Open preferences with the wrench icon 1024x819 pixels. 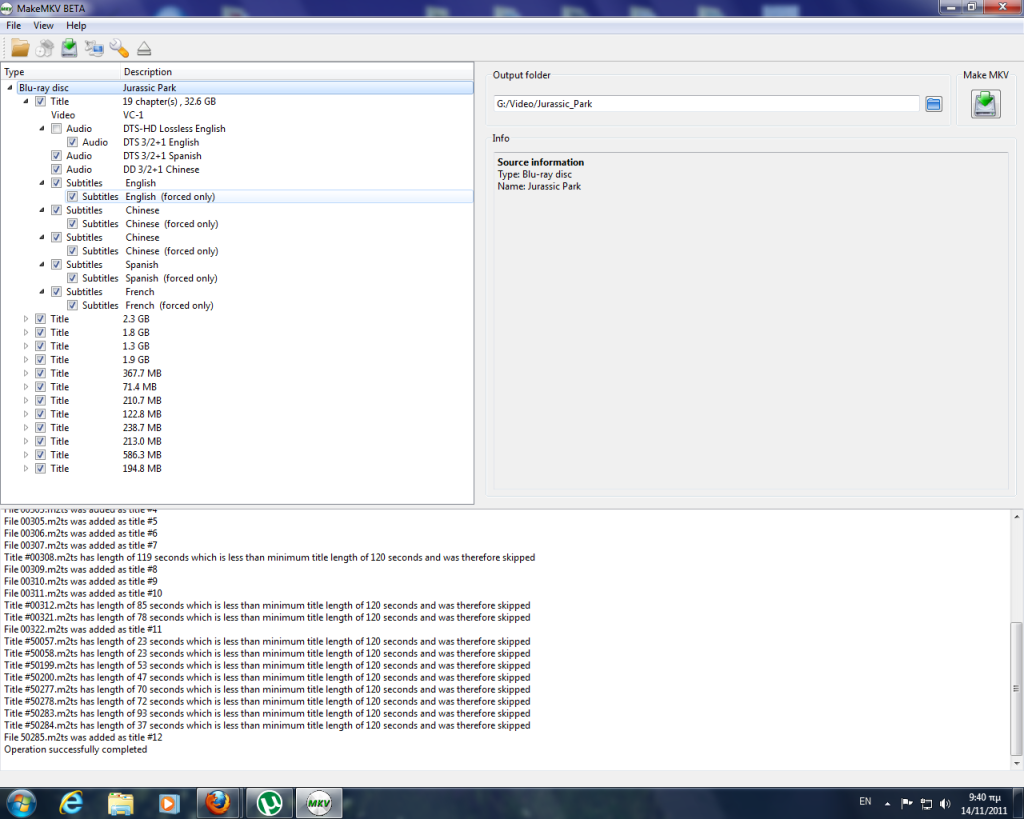point(119,48)
